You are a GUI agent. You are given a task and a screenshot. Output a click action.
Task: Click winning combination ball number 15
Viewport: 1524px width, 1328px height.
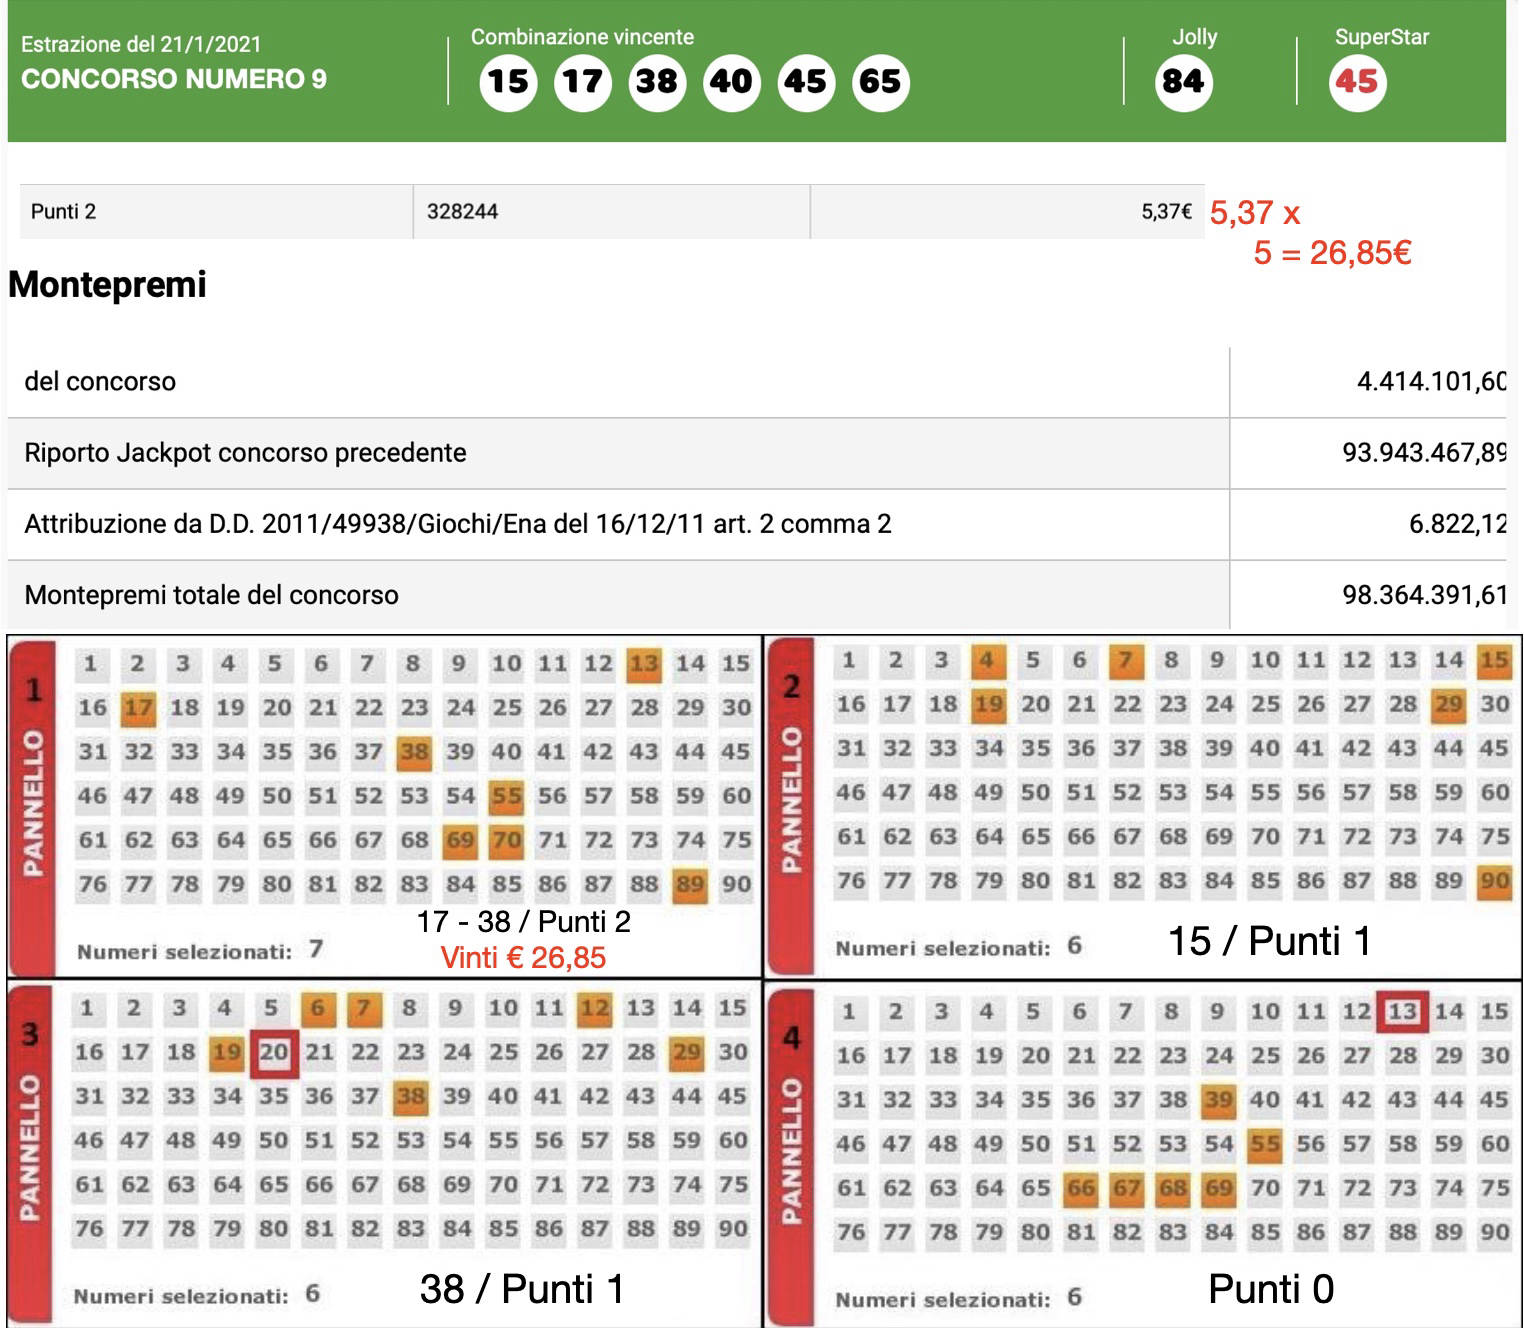[508, 82]
